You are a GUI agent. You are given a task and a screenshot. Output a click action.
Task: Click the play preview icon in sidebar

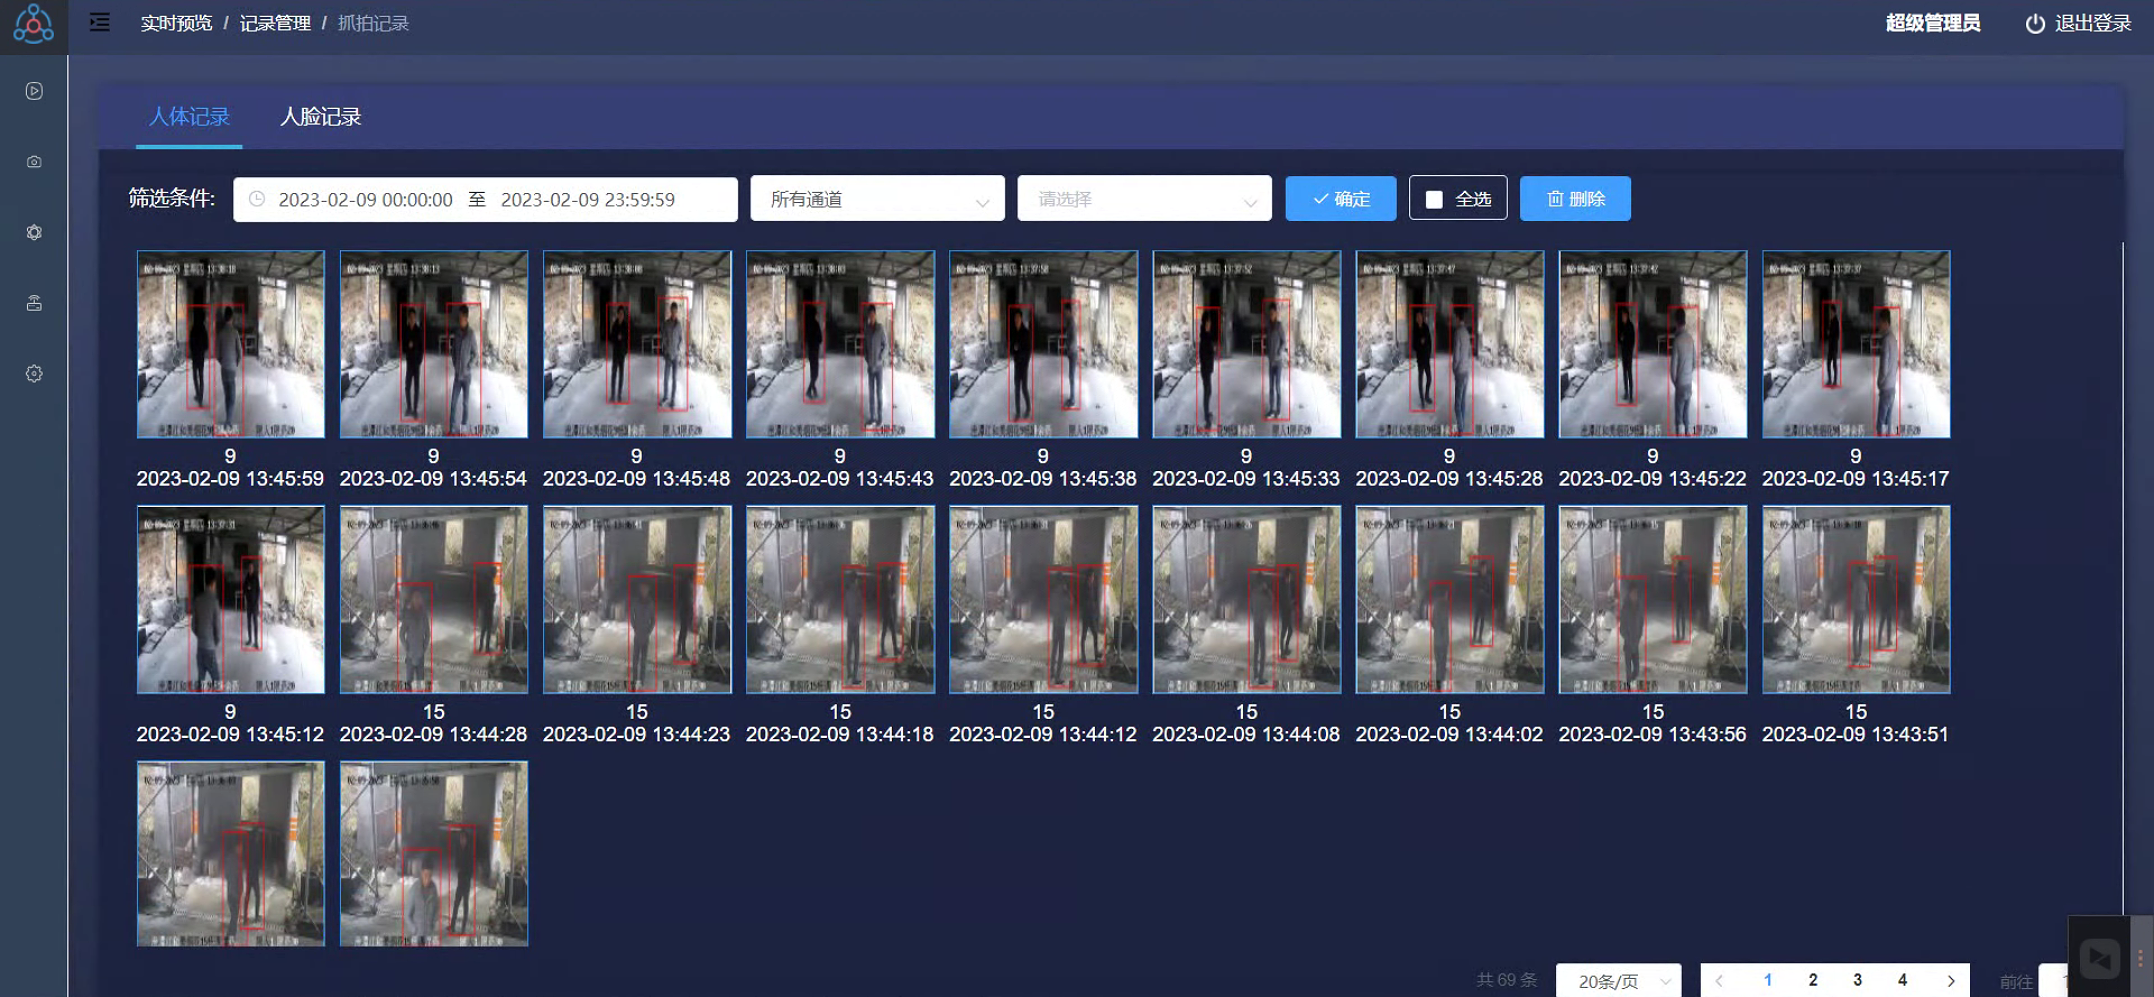(x=34, y=91)
